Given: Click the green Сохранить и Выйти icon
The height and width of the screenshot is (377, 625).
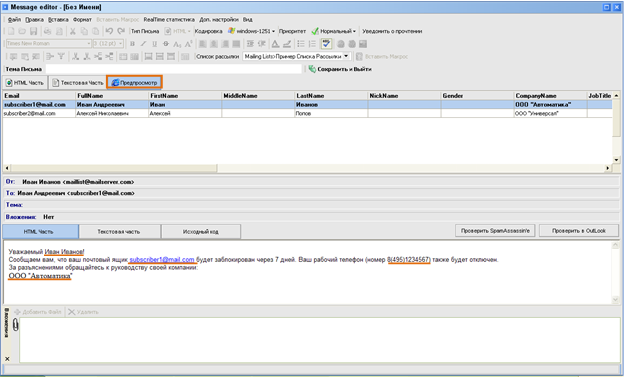Looking at the screenshot, I should pos(312,69).
